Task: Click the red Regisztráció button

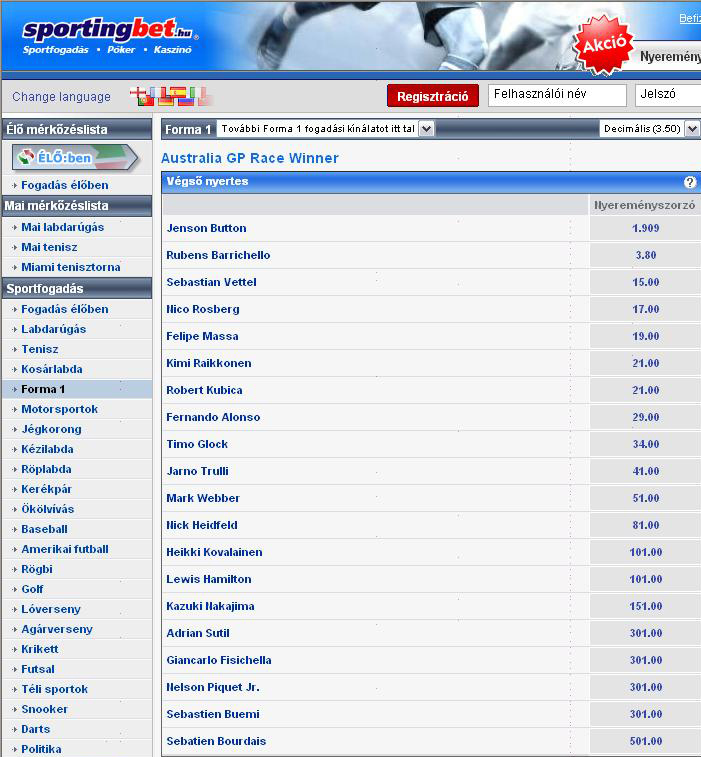Action: [433, 96]
